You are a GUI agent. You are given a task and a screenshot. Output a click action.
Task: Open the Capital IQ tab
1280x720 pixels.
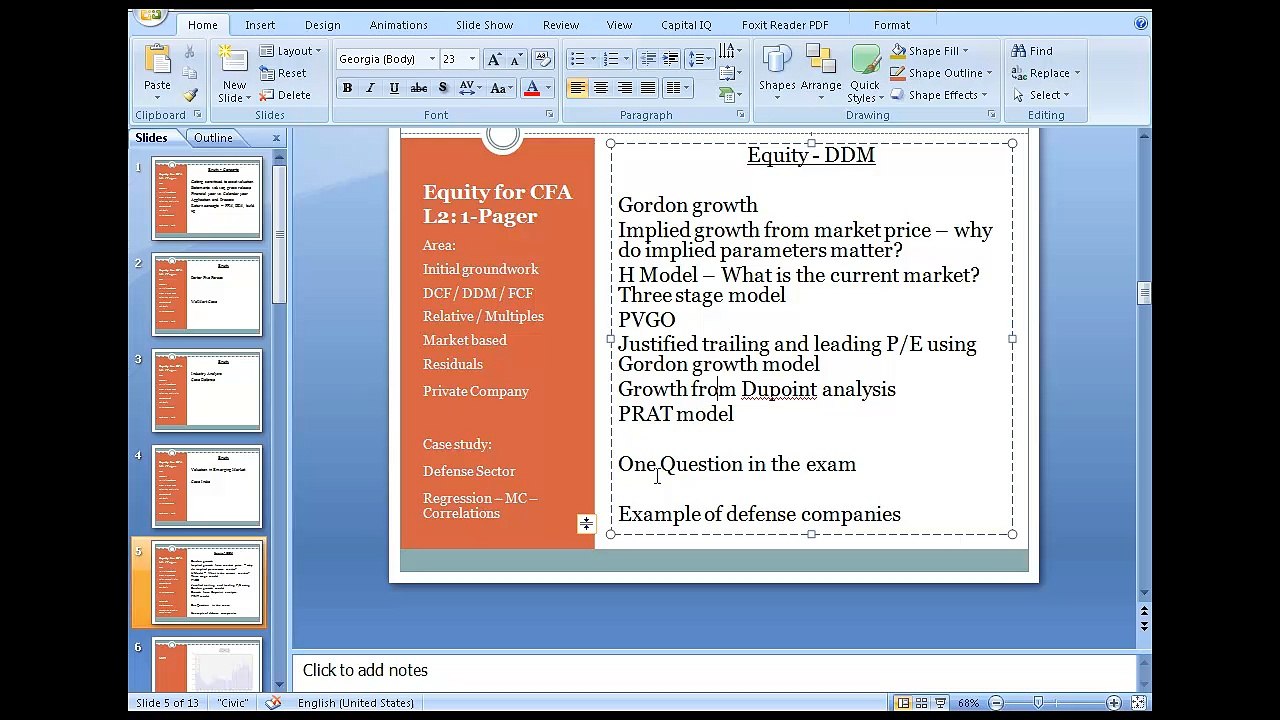[x=686, y=25]
